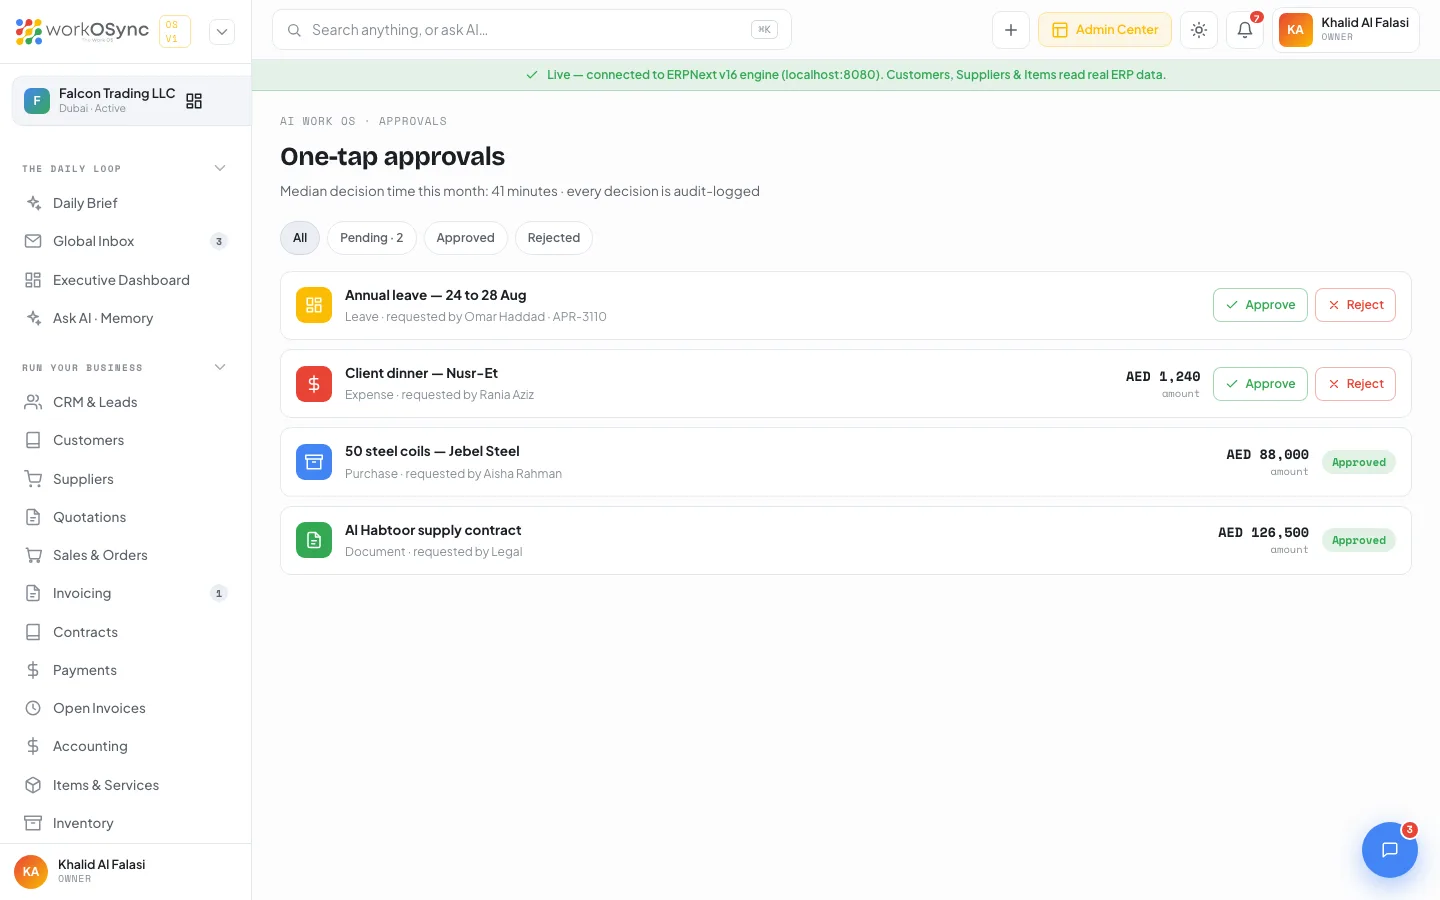Collapse the Run Your Business section
Viewport: 1440px width, 900px height.
(220, 367)
